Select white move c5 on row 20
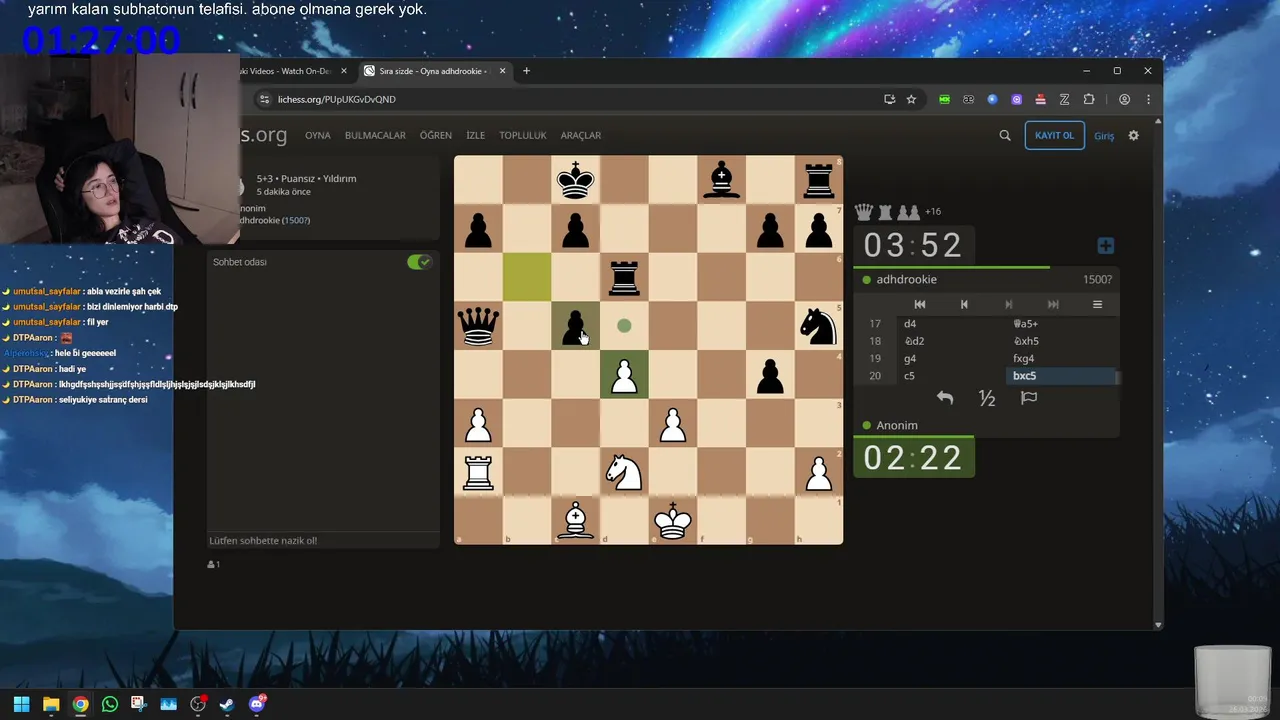Viewport: 1280px width, 720px height. click(x=951, y=376)
